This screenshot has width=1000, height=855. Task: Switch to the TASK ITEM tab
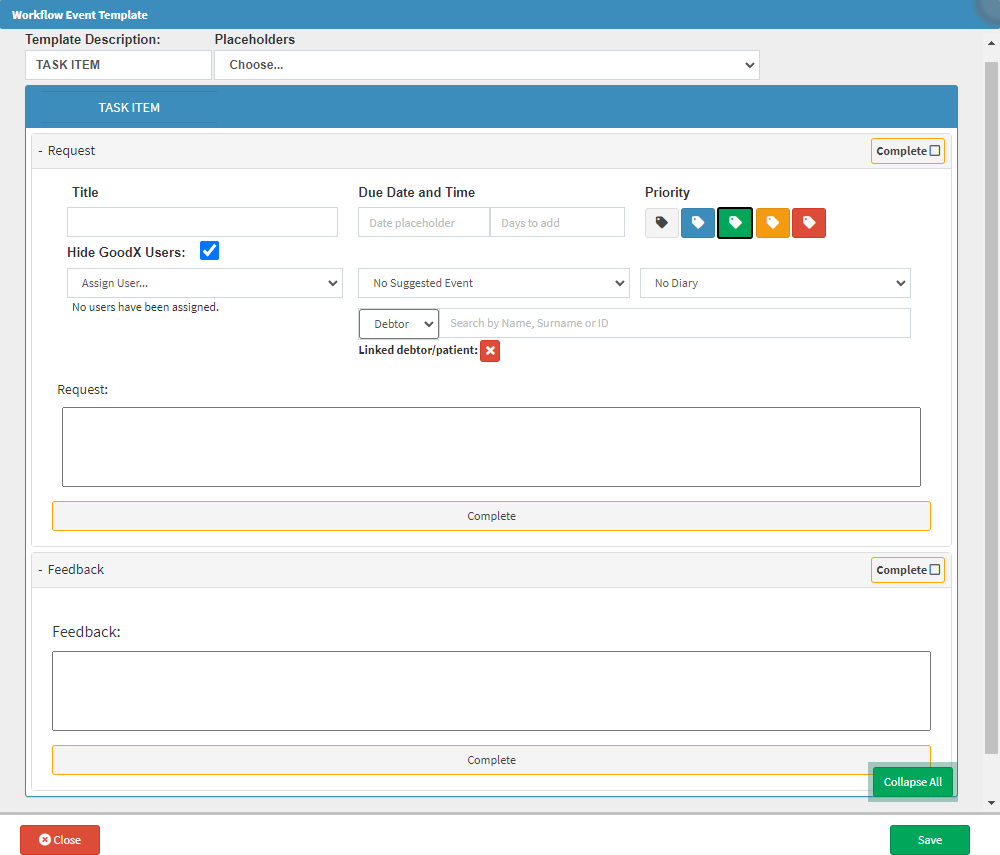129,107
